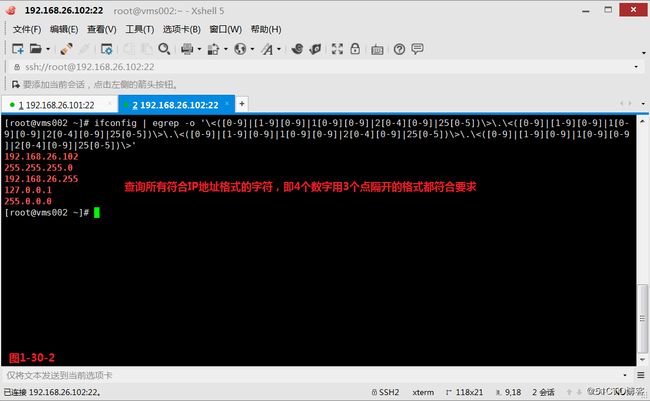
Task: Click the 9,18 cursor position indicator
Action: click(509, 392)
